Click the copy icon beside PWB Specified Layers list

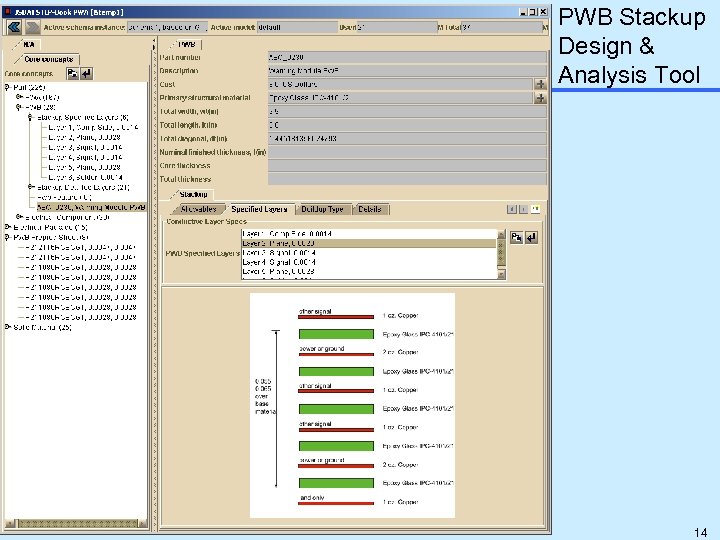point(516,237)
